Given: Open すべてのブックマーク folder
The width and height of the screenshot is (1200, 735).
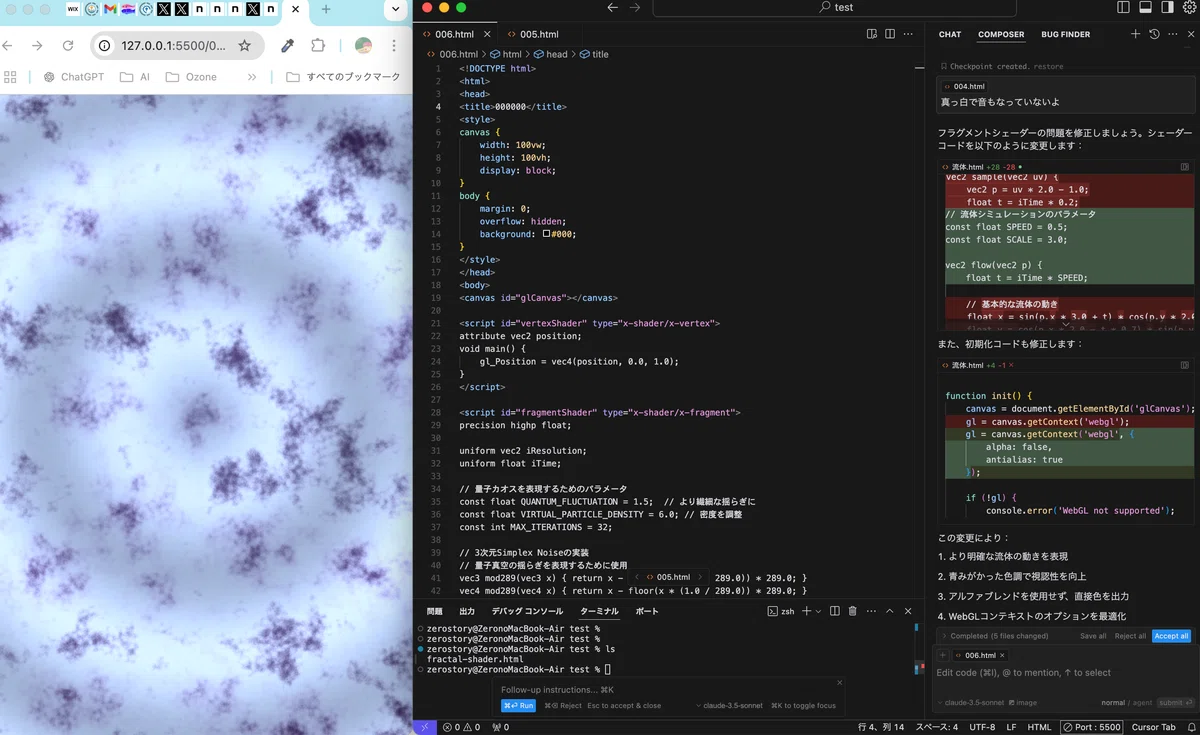Looking at the screenshot, I should pos(343,76).
